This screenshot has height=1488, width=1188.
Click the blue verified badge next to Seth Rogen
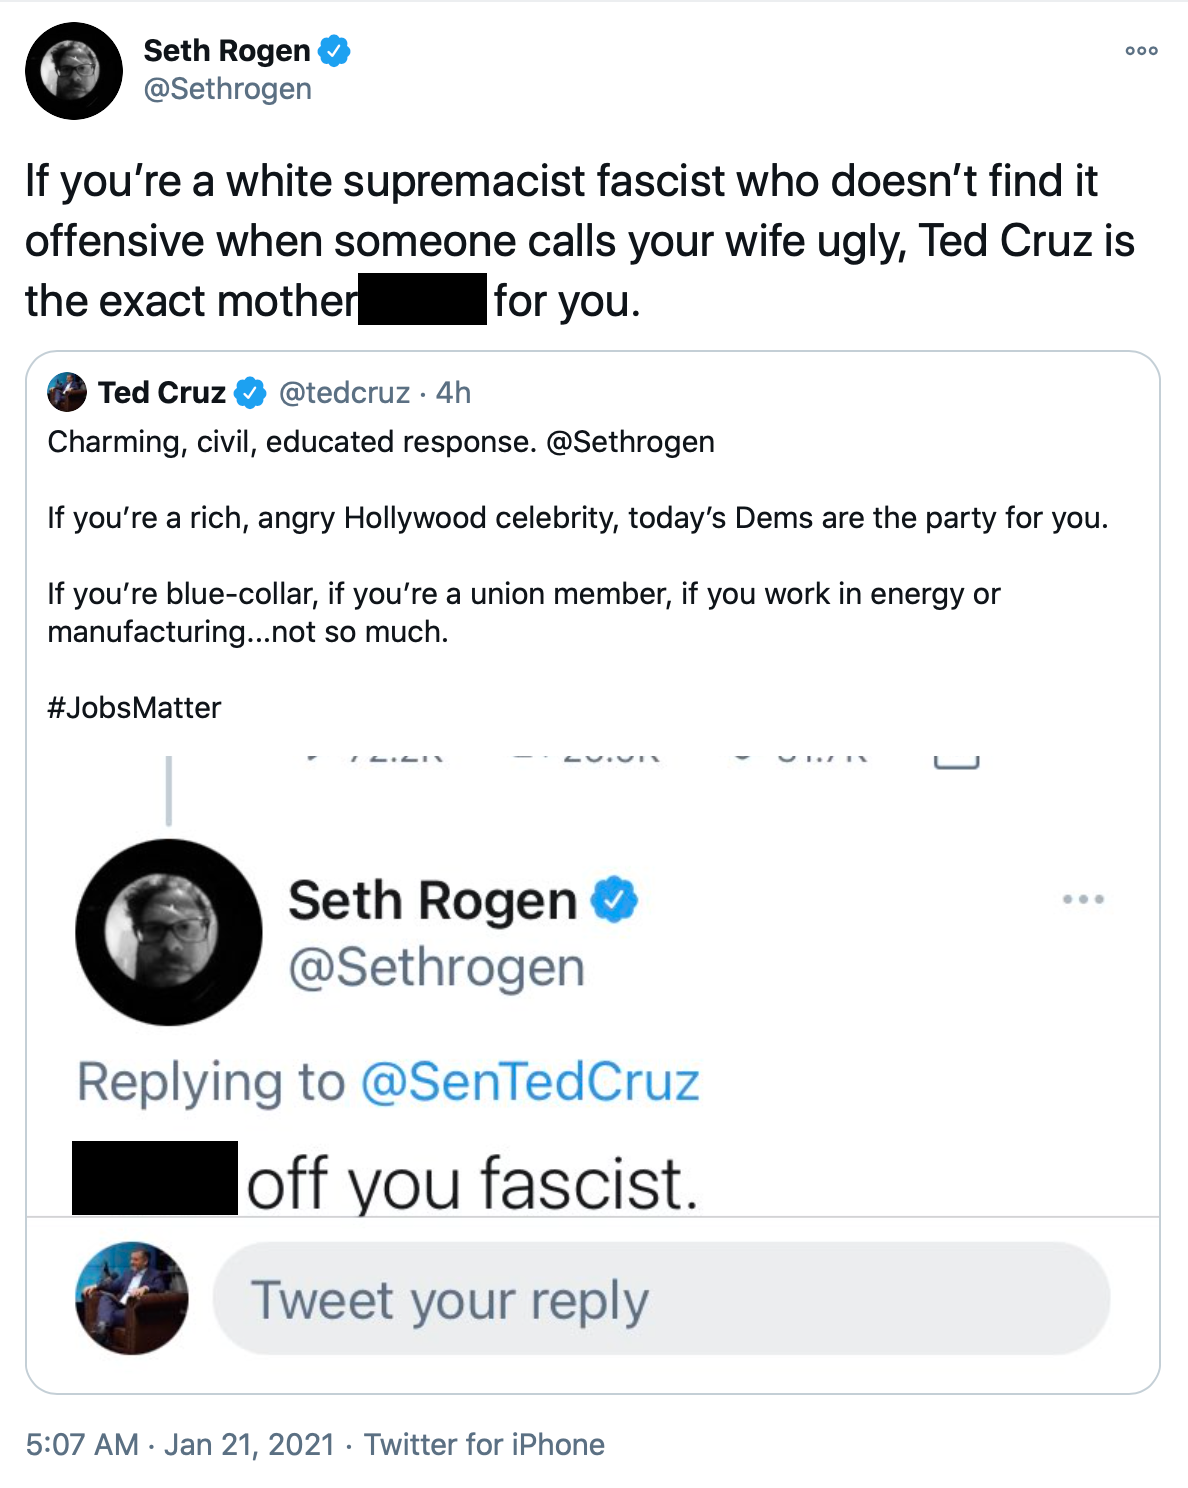334,50
